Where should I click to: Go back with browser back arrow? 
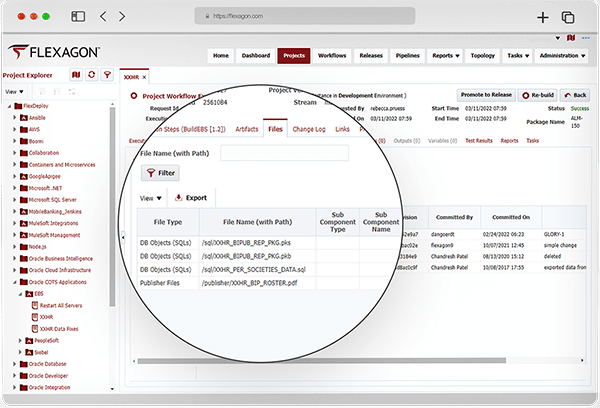pos(103,16)
